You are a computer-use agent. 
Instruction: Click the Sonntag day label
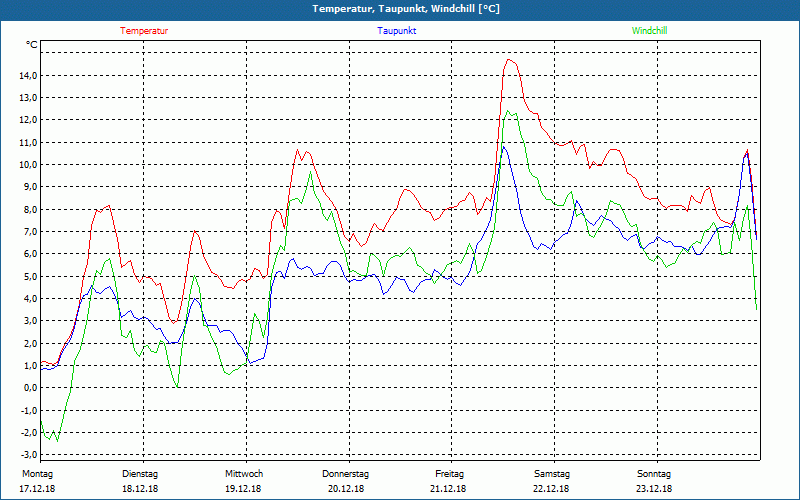coord(654,474)
